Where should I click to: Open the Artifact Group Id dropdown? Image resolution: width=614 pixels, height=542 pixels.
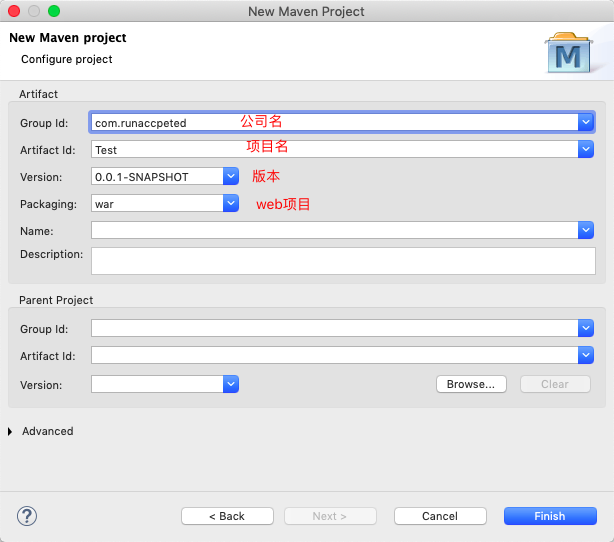[586, 122]
